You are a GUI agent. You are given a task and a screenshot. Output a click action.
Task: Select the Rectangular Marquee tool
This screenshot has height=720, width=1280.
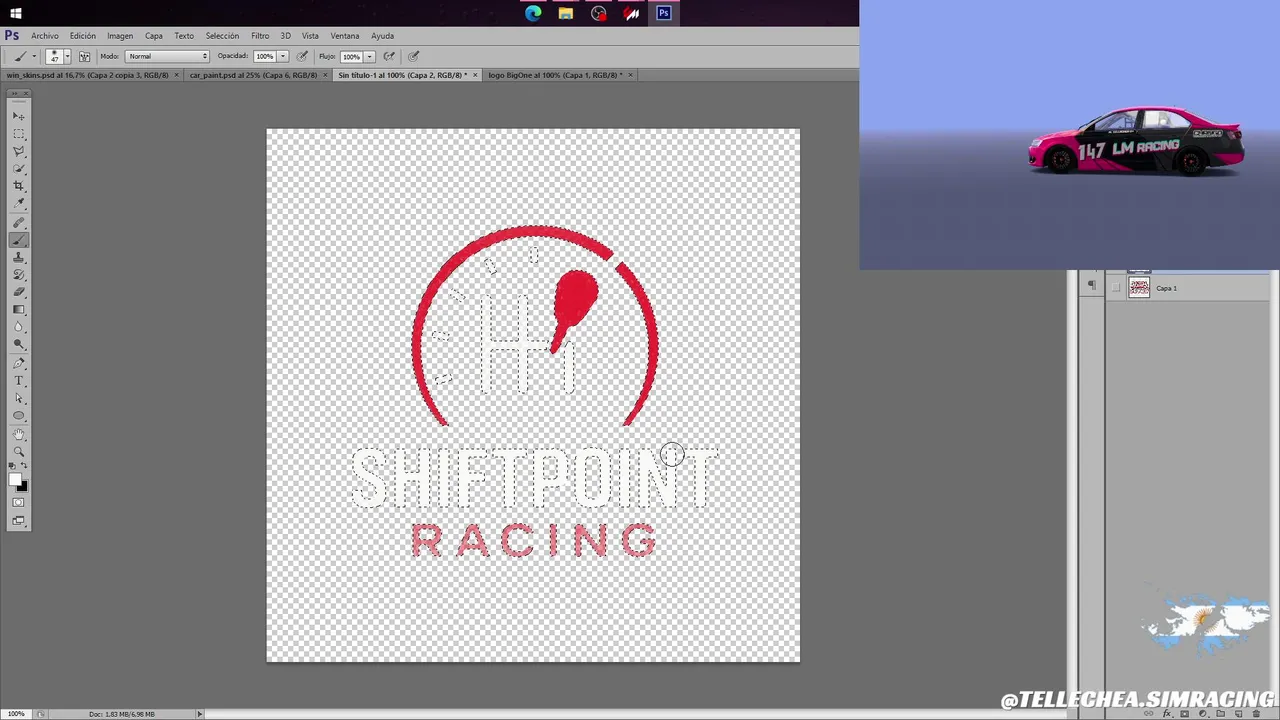pyautogui.click(x=19, y=134)
